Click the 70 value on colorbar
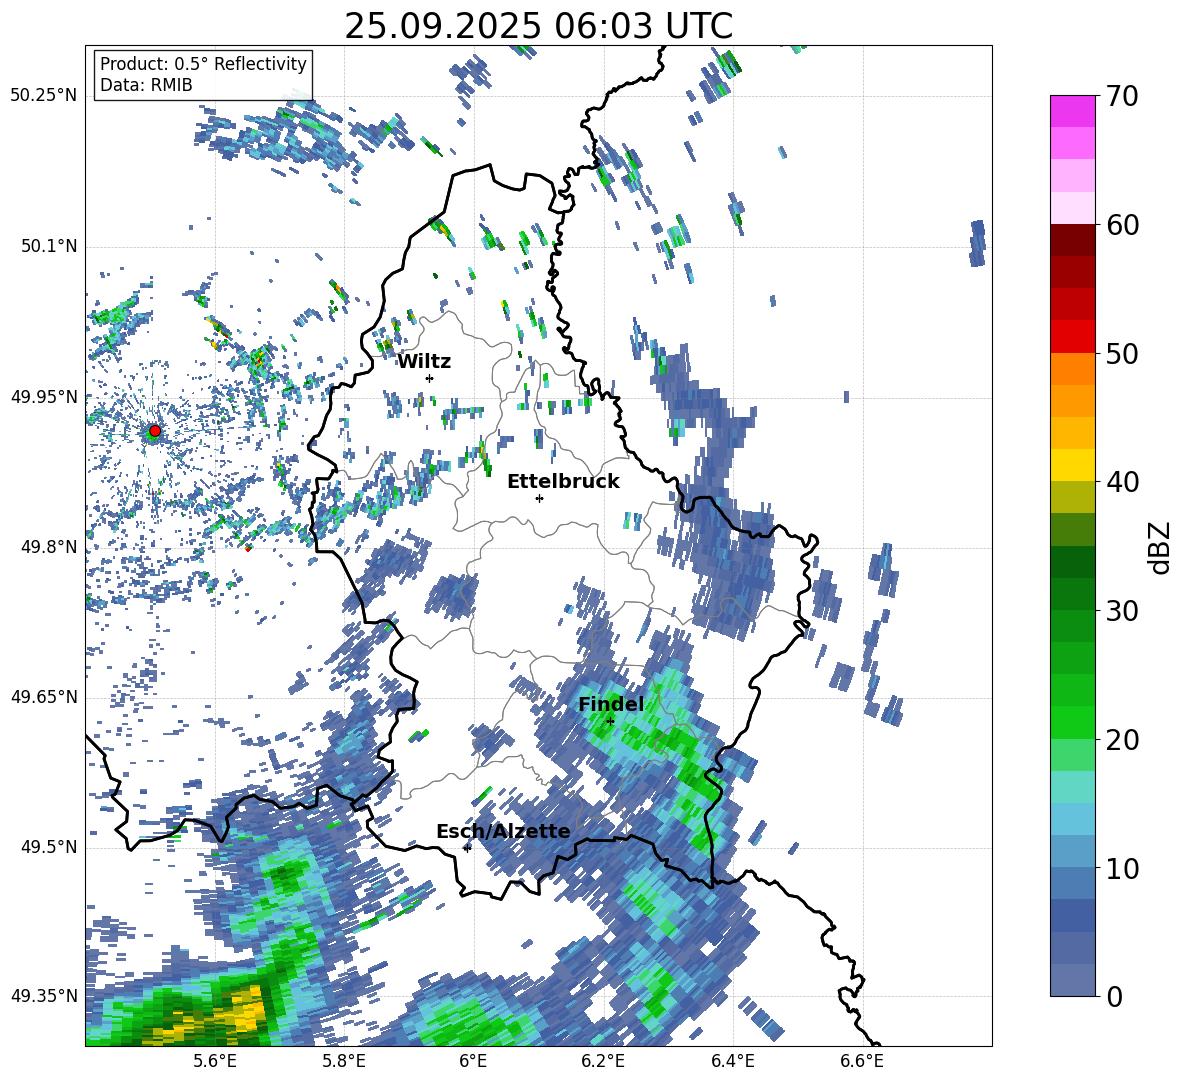1184x1081 pixels. 1122,96
